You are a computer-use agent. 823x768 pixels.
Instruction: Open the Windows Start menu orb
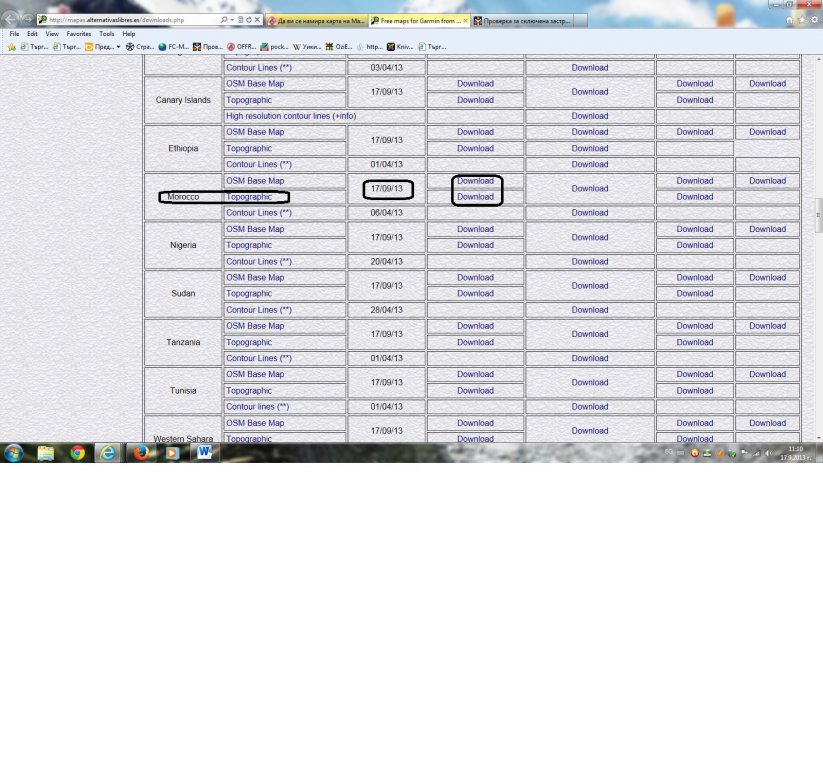14,453
